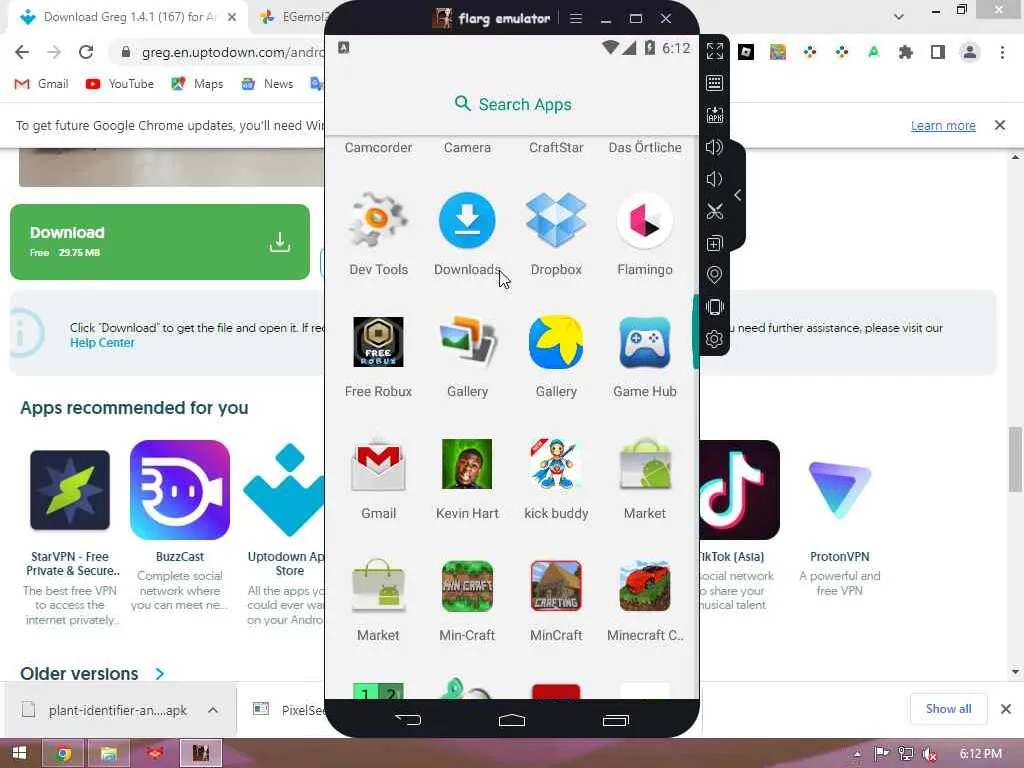Open the Gmail app in the emulator

[x=378, y=479]
